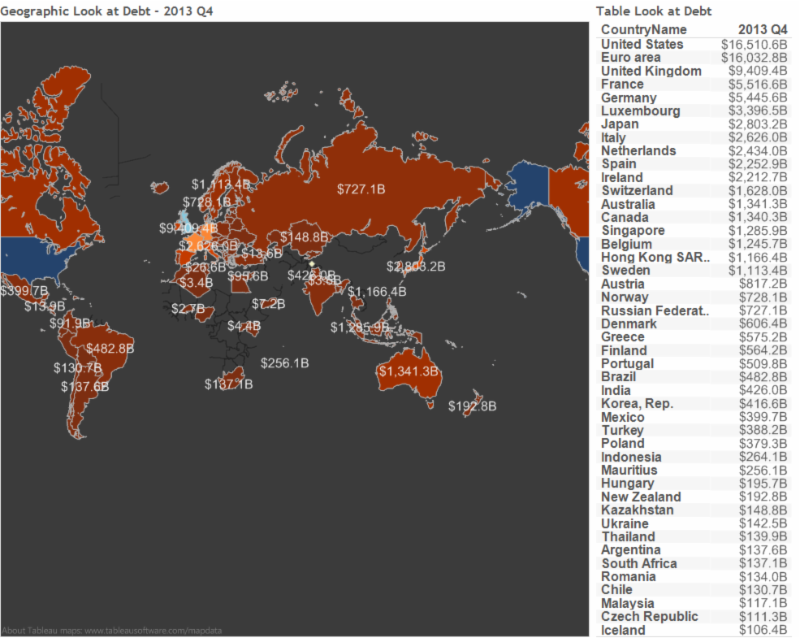This screenshot has height=638, width=800.
Task: Select the New Zealand row
Action: coord(694,497)
